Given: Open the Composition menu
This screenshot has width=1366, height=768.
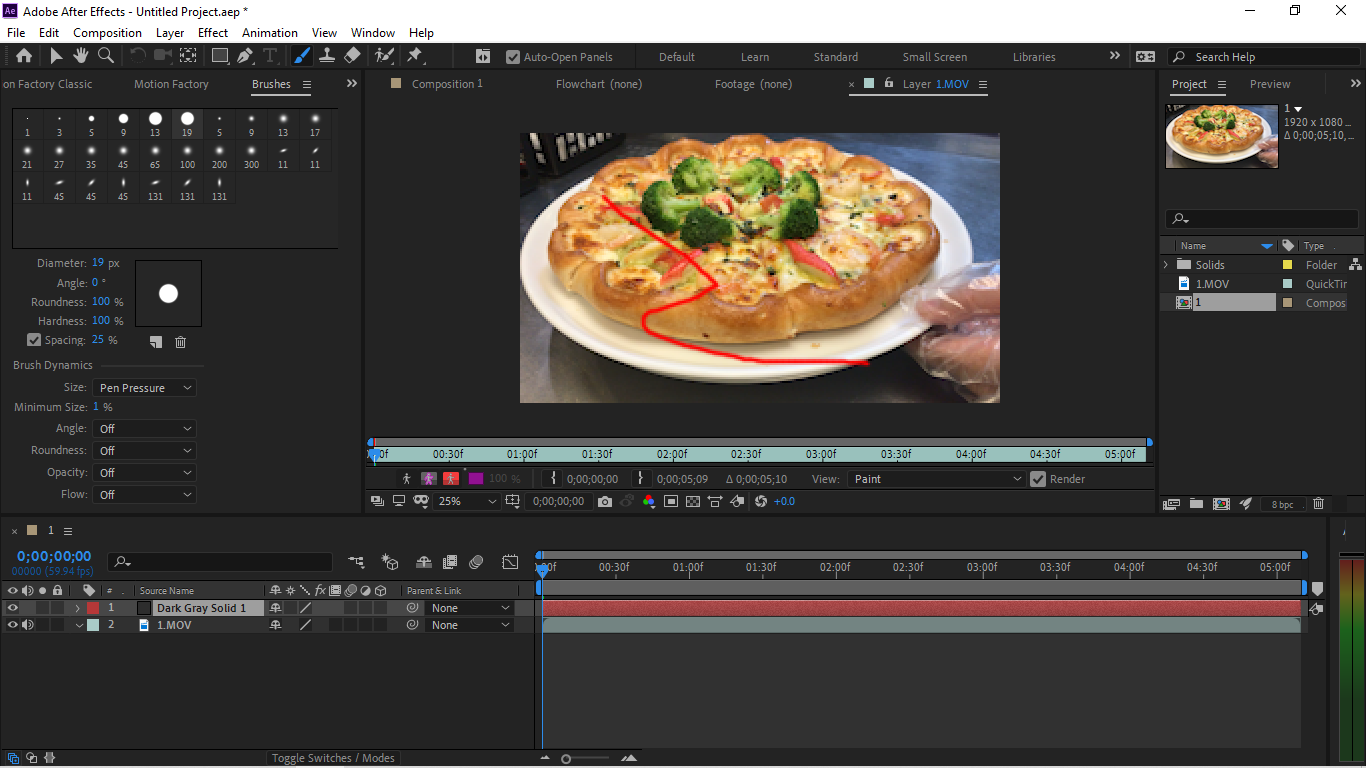Looking at the screenshot, I should (x=107, y=32).
